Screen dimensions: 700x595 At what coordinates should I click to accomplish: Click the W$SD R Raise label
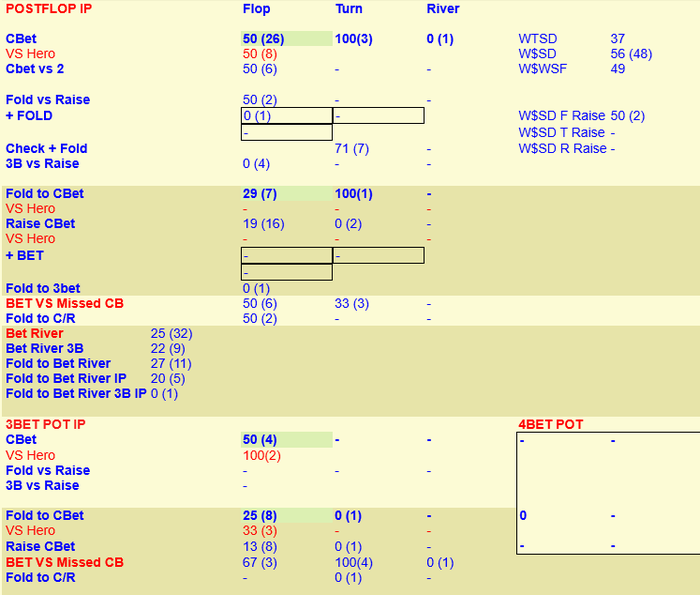[x=562, y=149]
